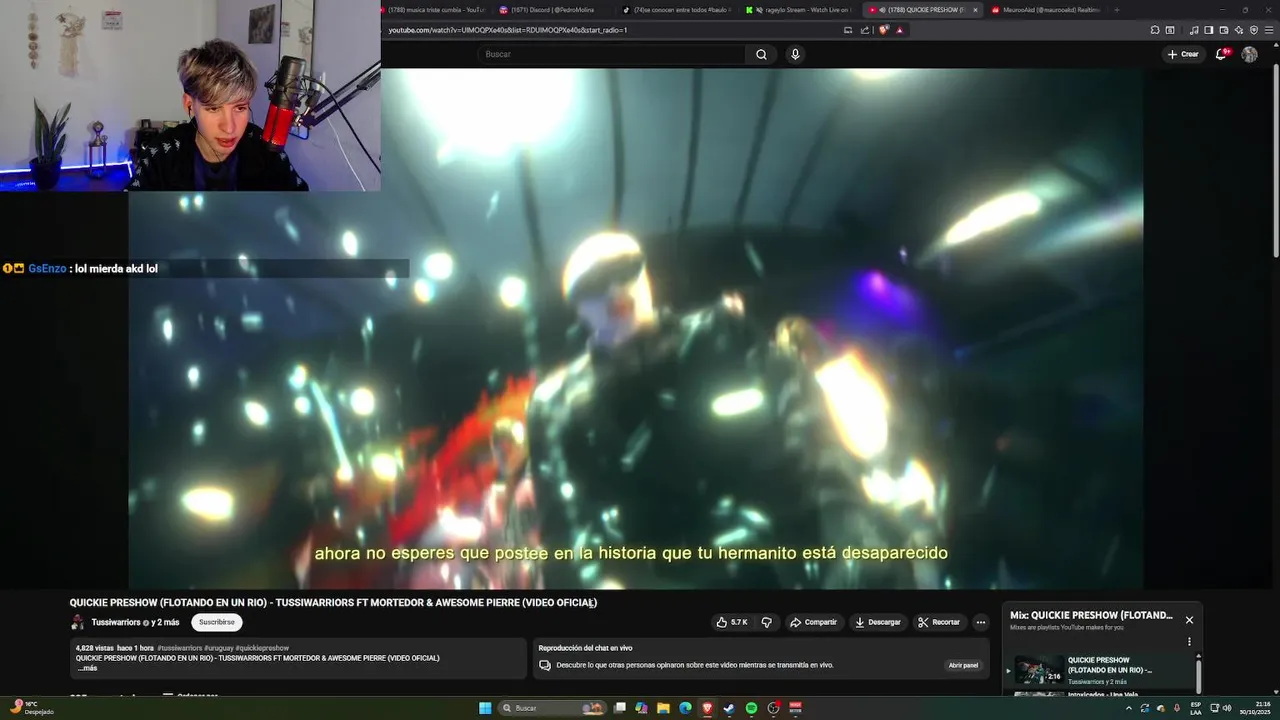1280x720 pixels.
Task: Like the video with 5.7 K thumbs up
Action: pyautogui.click(x=732, y=622)
